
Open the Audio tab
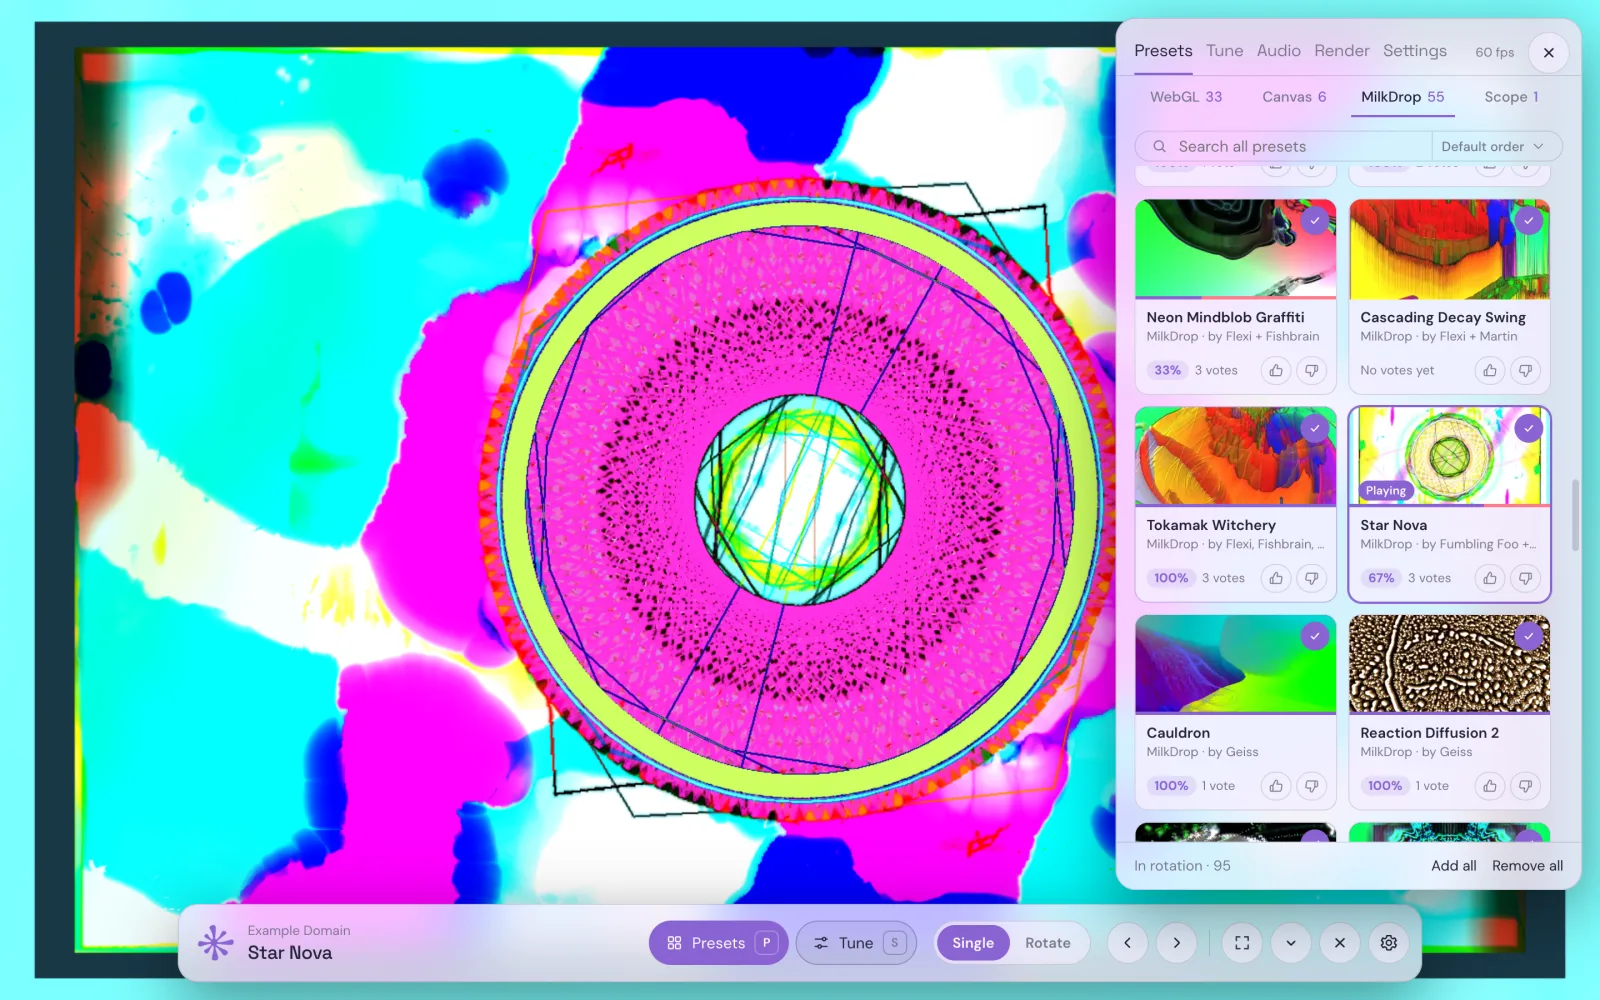coord(1279,51)
